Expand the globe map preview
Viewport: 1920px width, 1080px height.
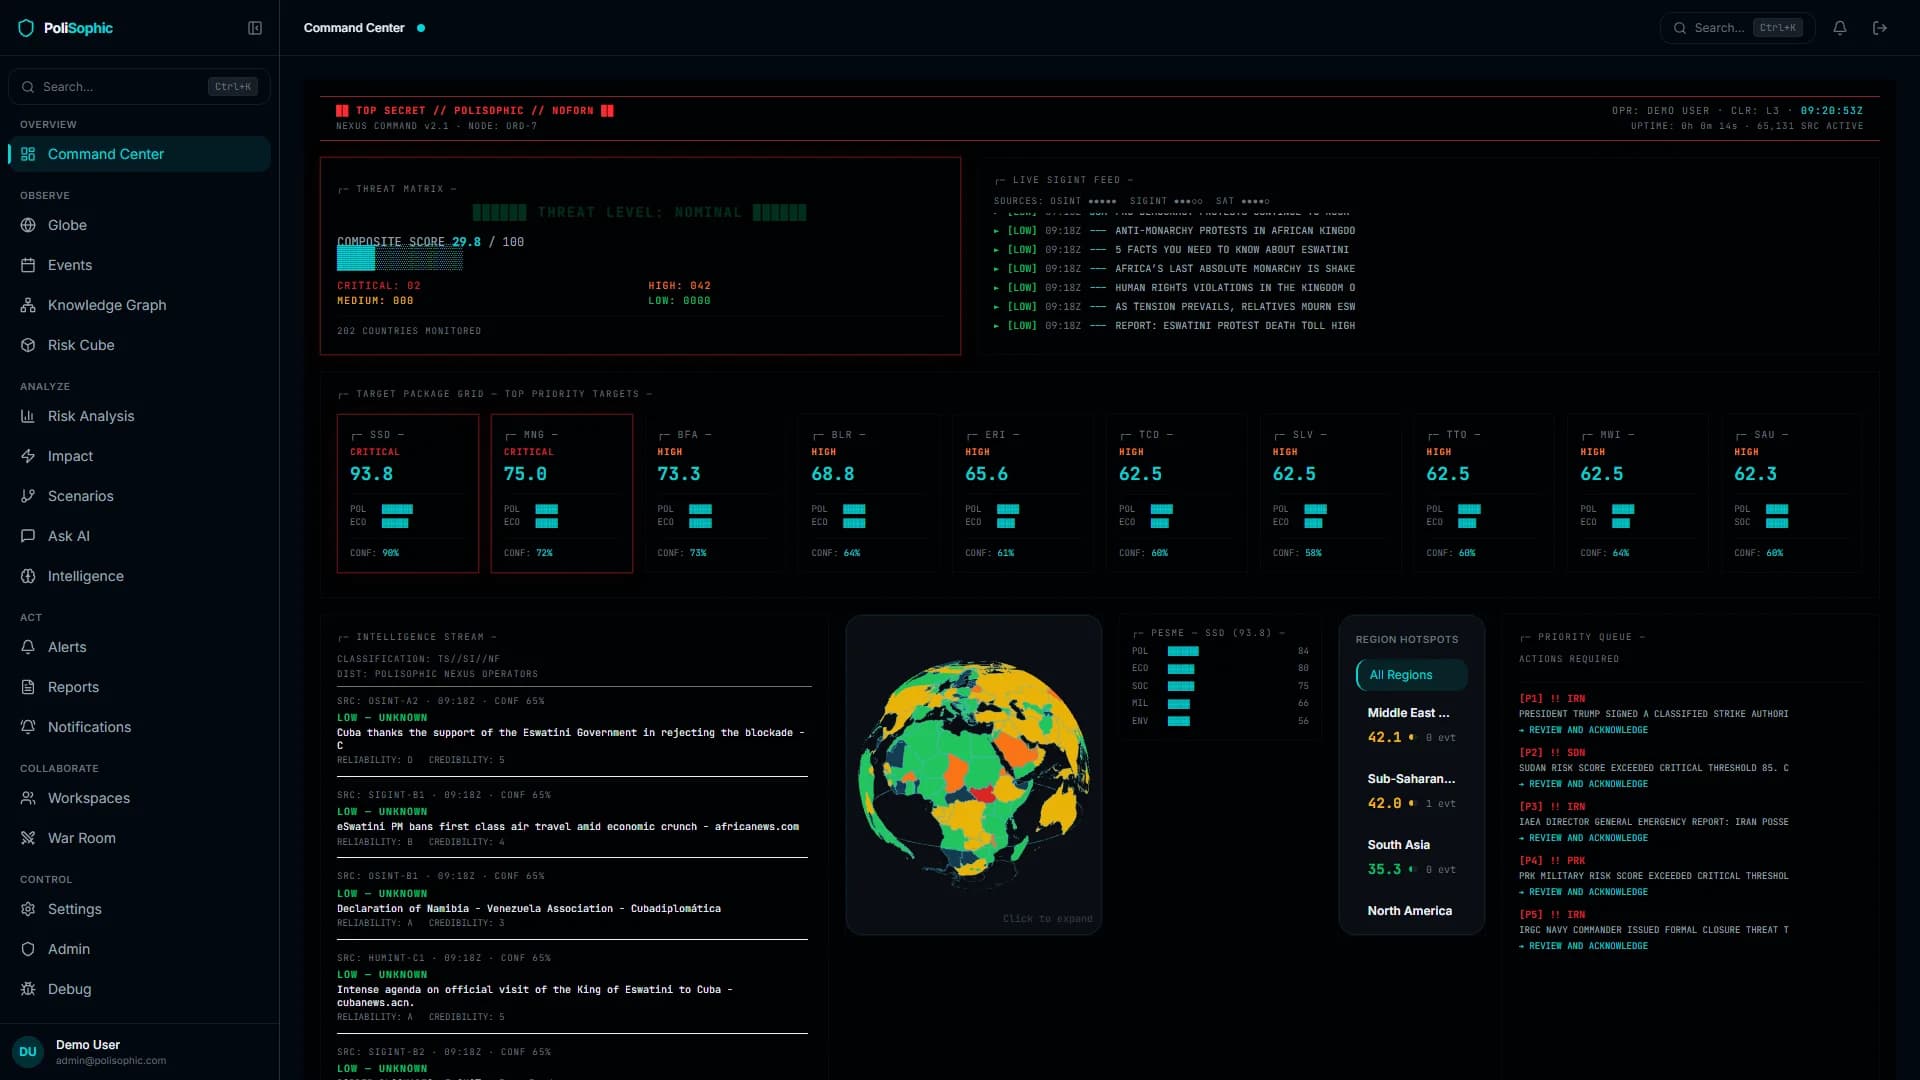click(974, 775)
